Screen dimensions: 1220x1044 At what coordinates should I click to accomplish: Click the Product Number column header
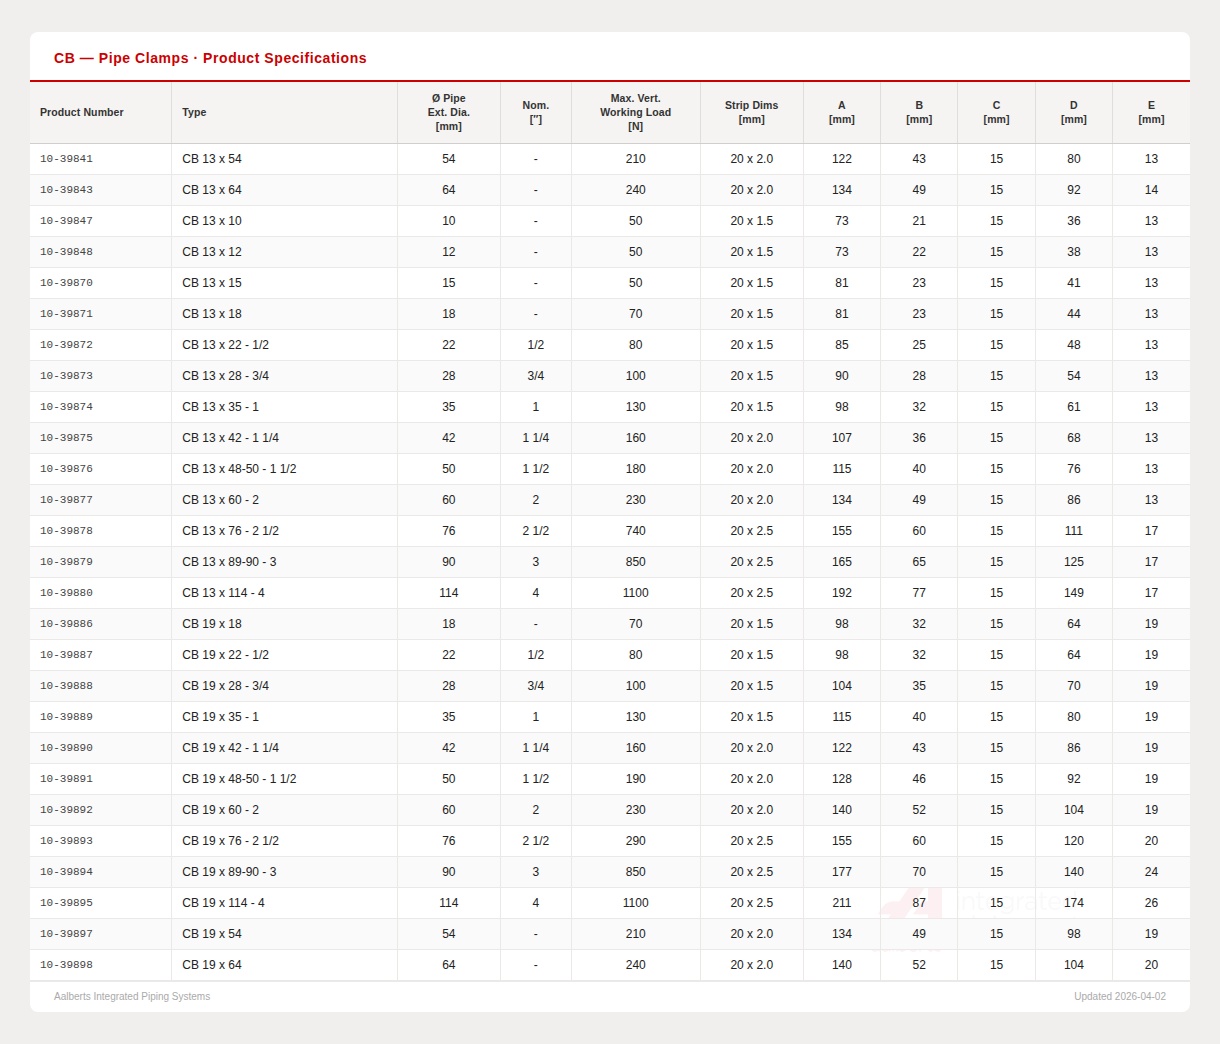pos(82,113)
